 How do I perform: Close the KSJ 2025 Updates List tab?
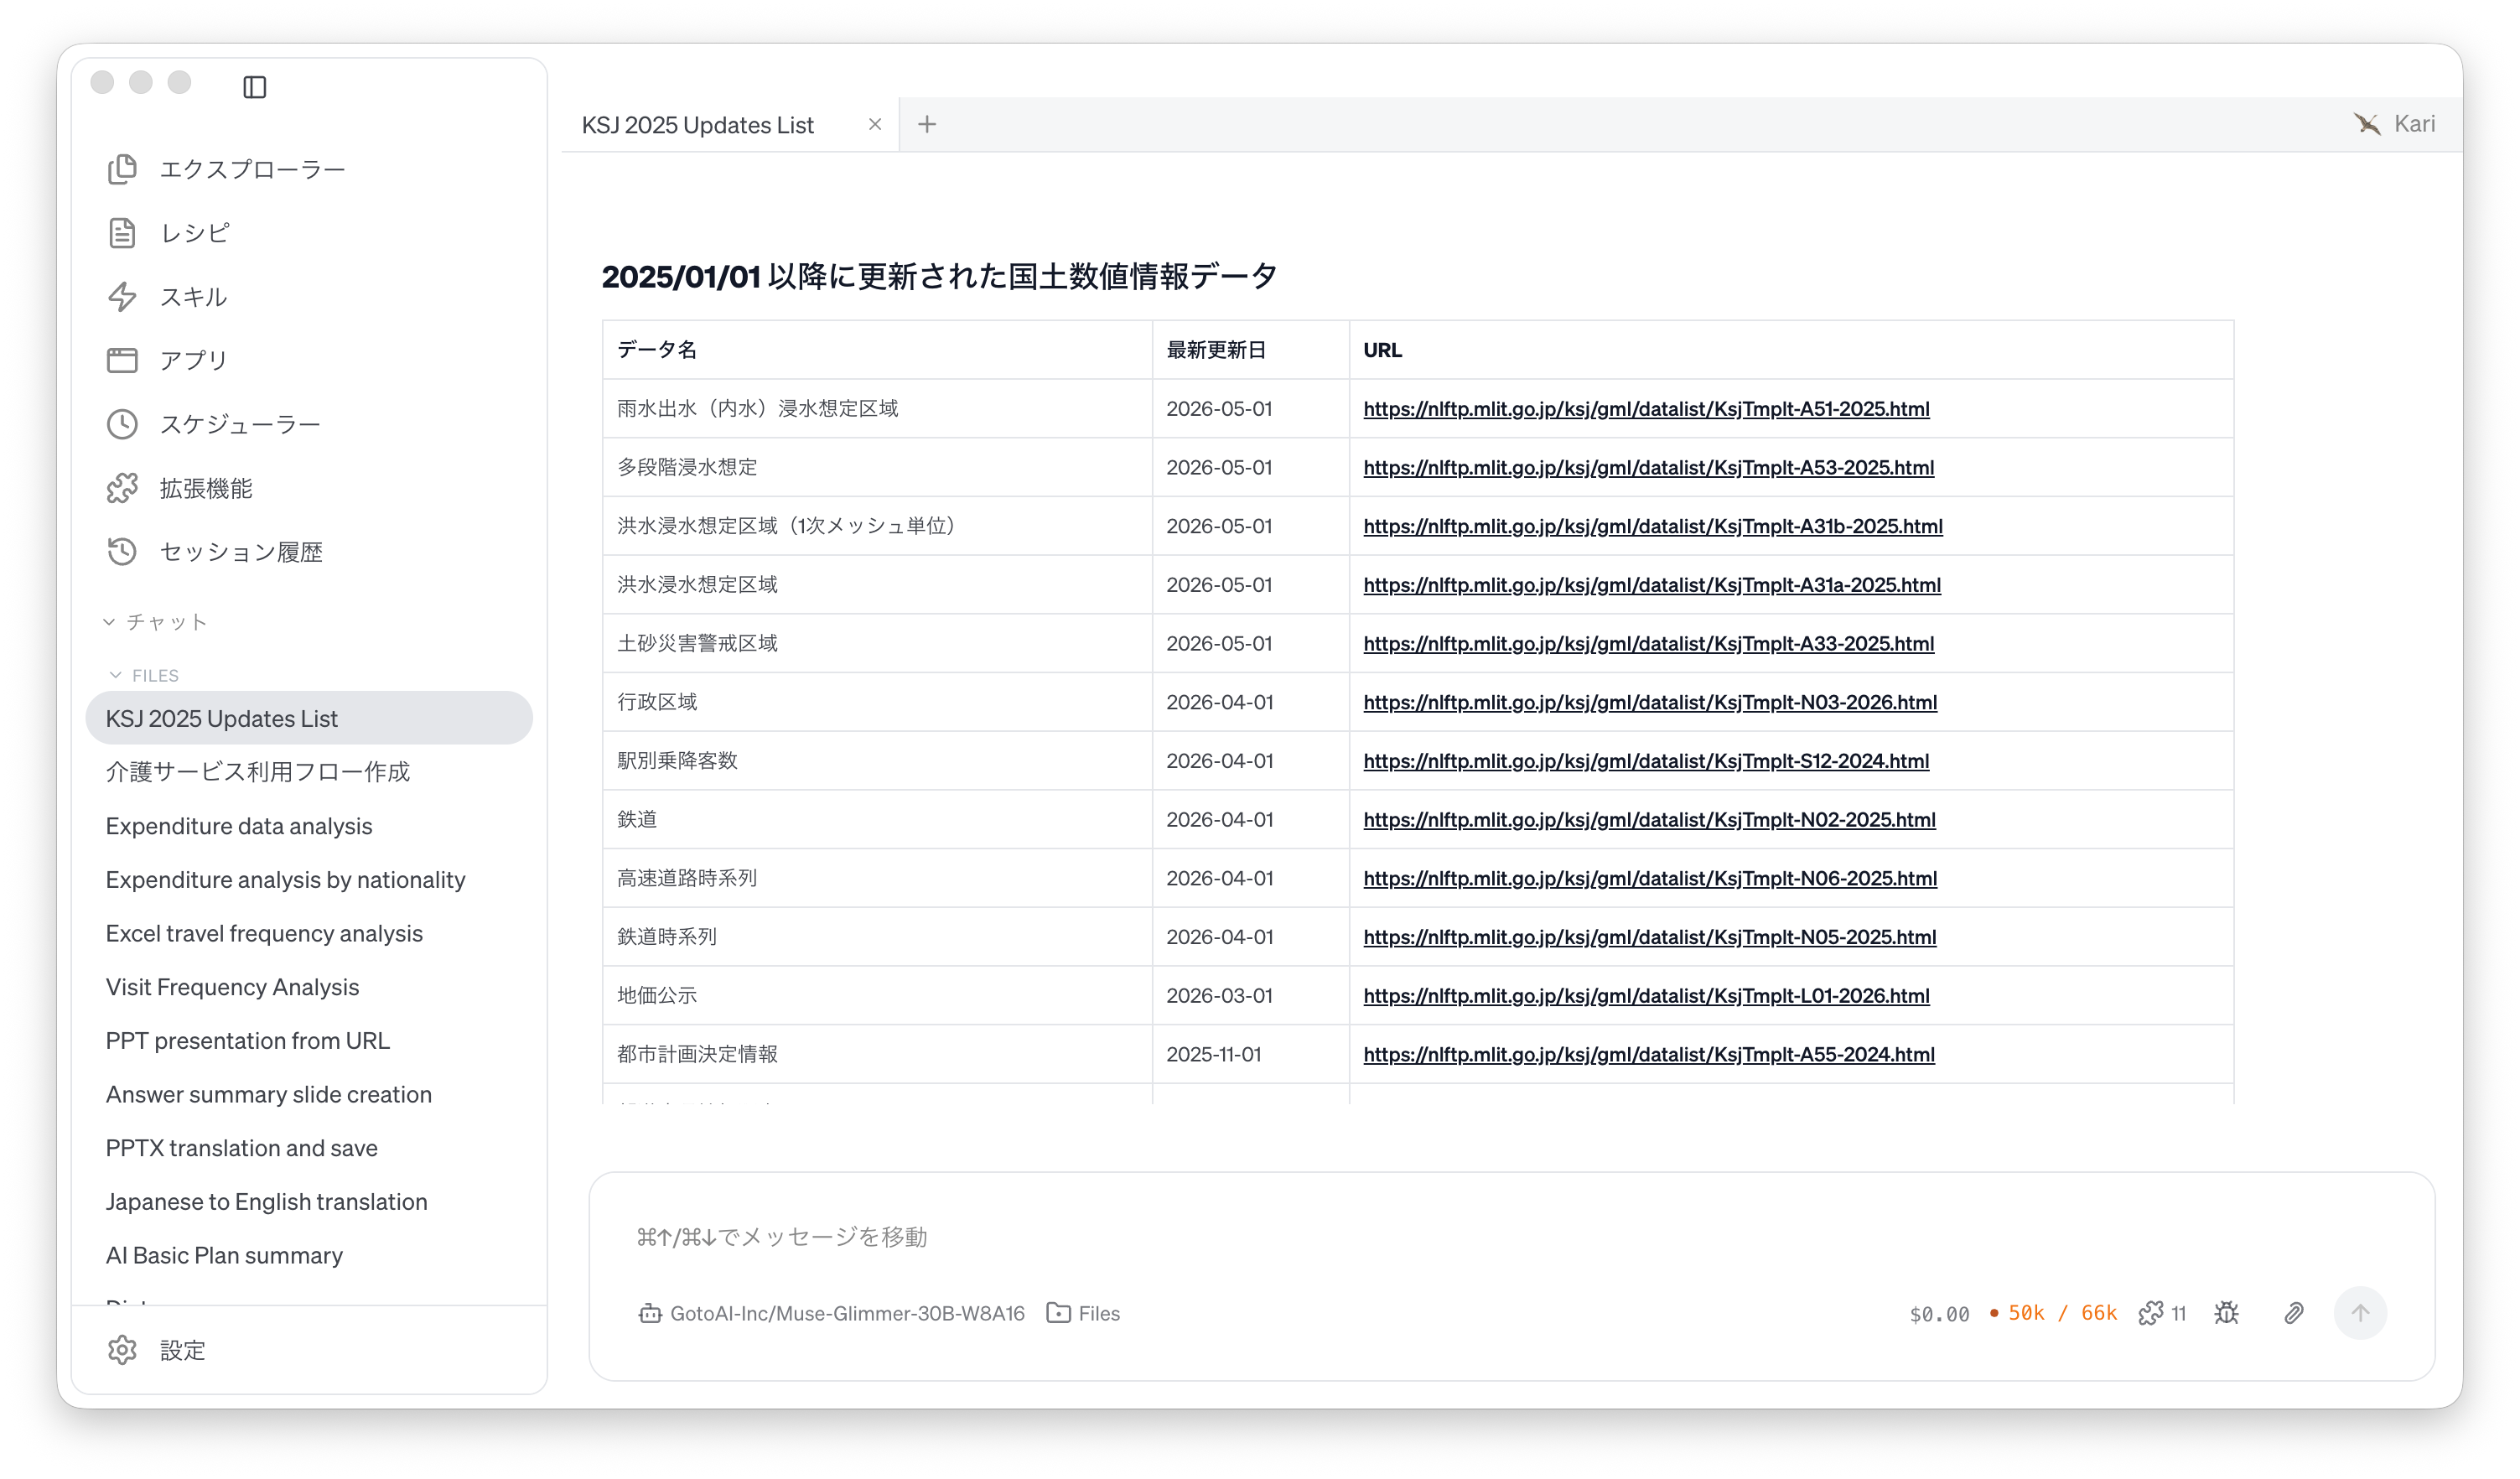click(x=875, y=124)
